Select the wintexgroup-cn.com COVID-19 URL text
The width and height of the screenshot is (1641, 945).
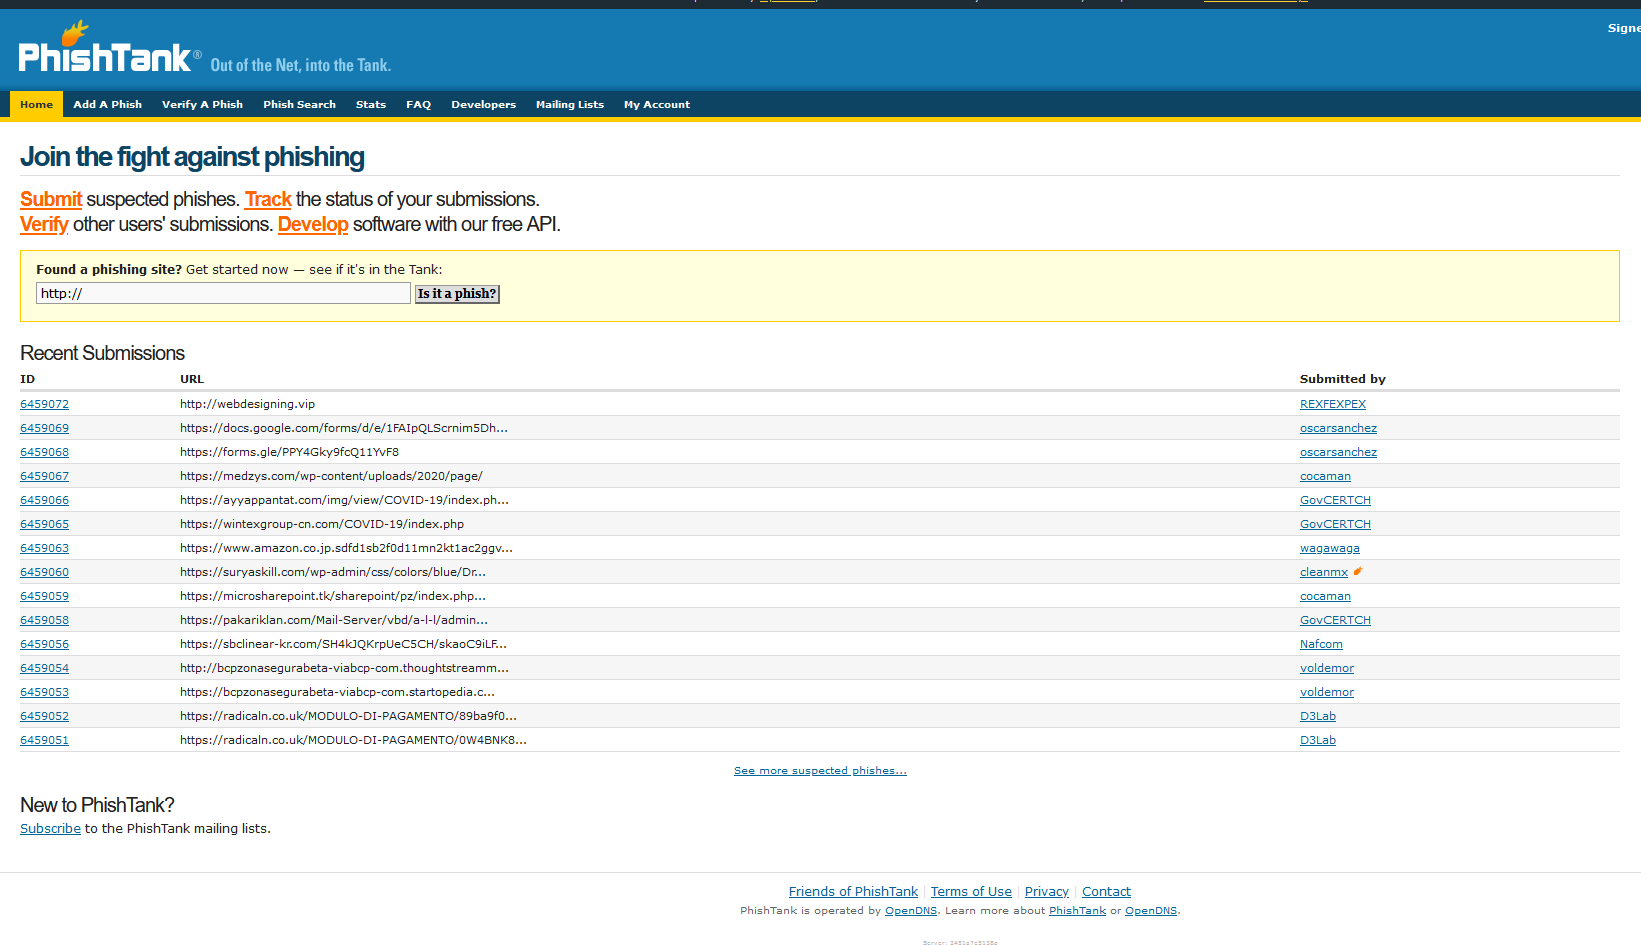click(x=322, y=524)
